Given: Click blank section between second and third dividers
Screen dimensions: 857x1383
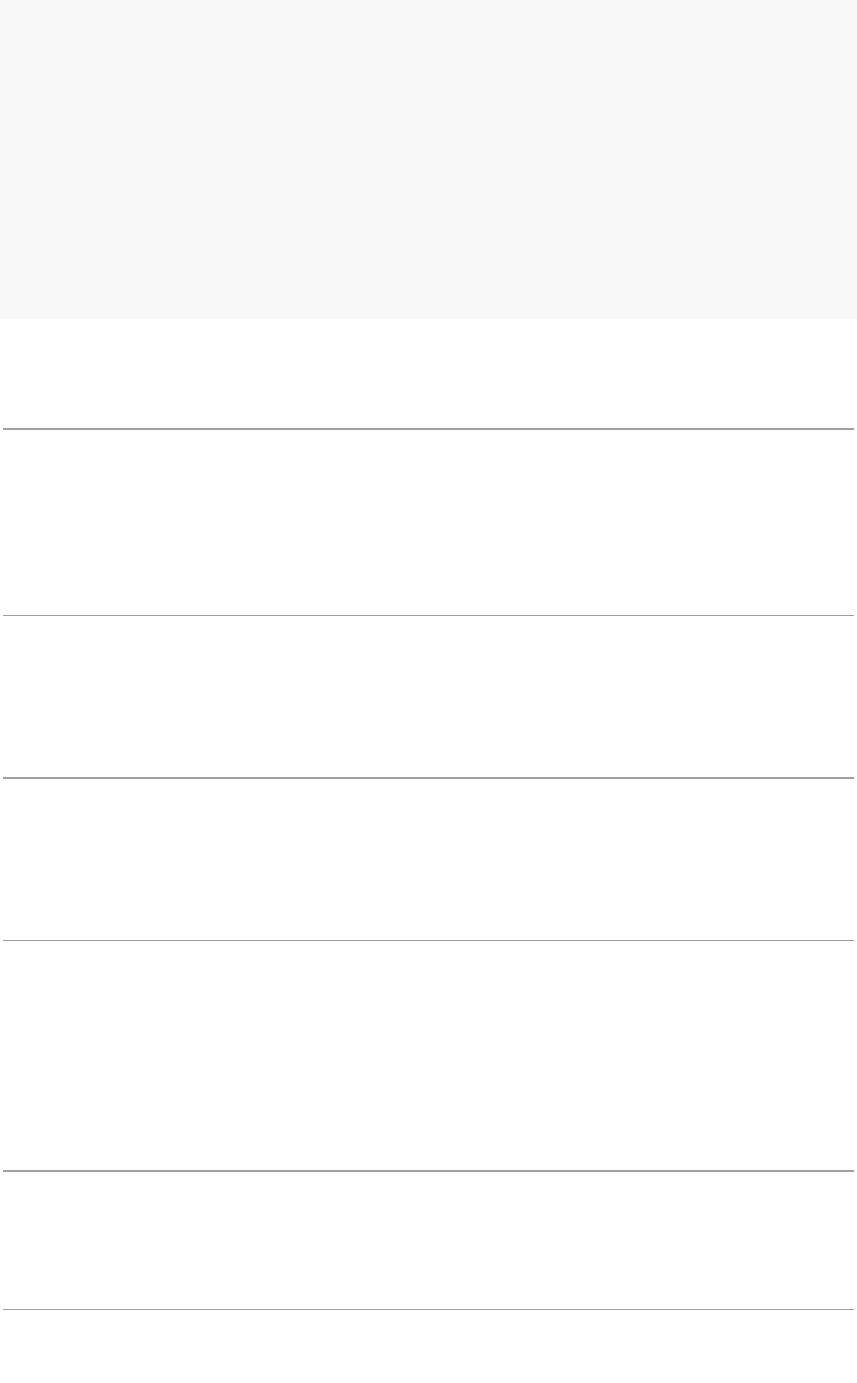Looking at the screenshot, I should (428, 696).
